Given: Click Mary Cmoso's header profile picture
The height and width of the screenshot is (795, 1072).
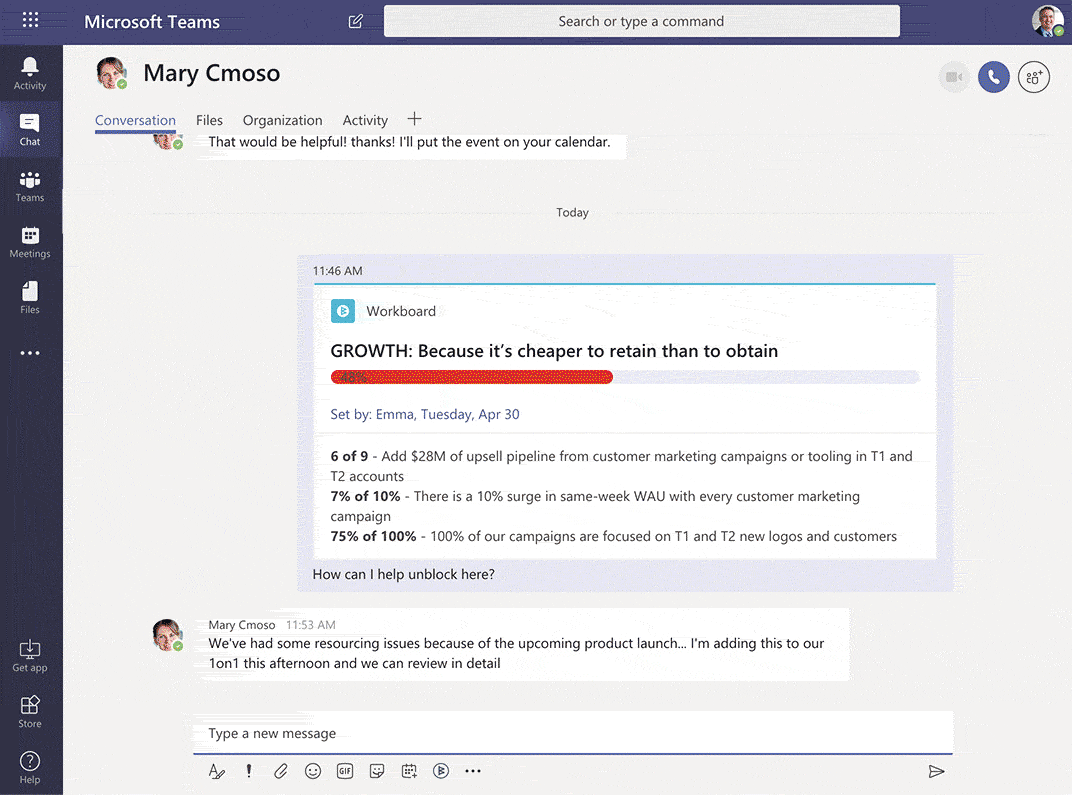Looking at the screenshot, I should coord(112,72).
